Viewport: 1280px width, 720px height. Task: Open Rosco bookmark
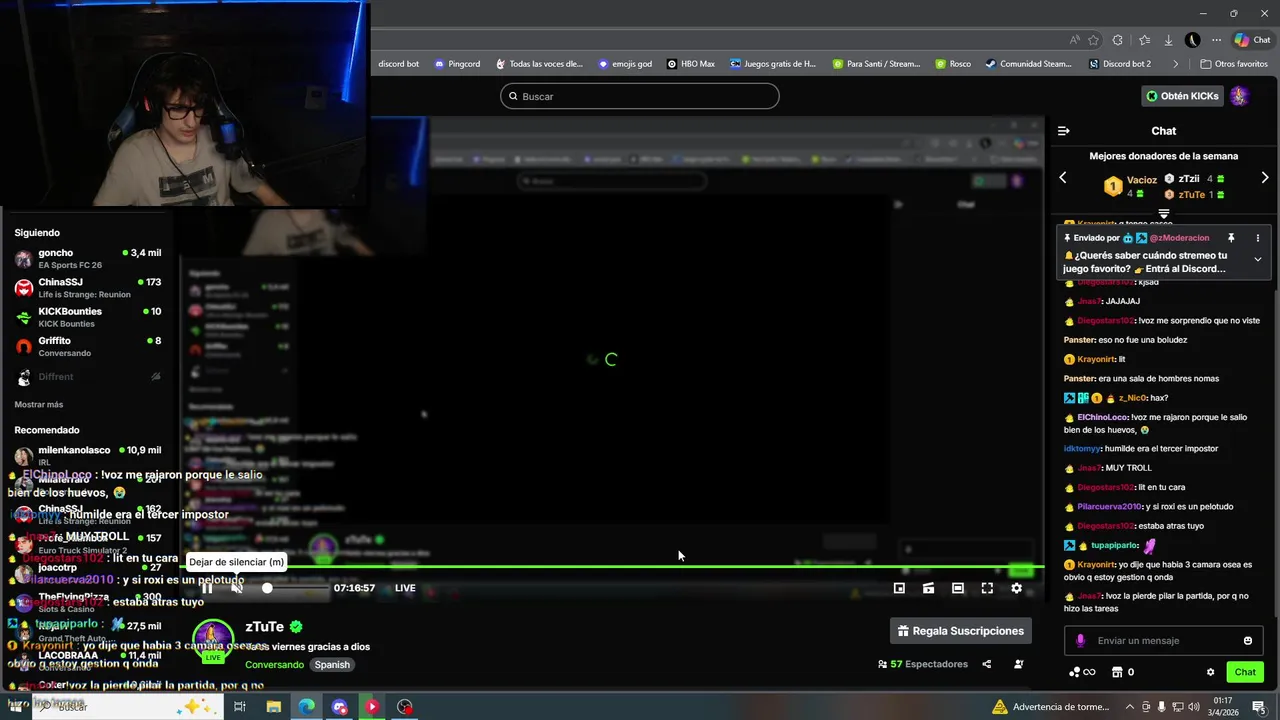(x=953, y=64)
